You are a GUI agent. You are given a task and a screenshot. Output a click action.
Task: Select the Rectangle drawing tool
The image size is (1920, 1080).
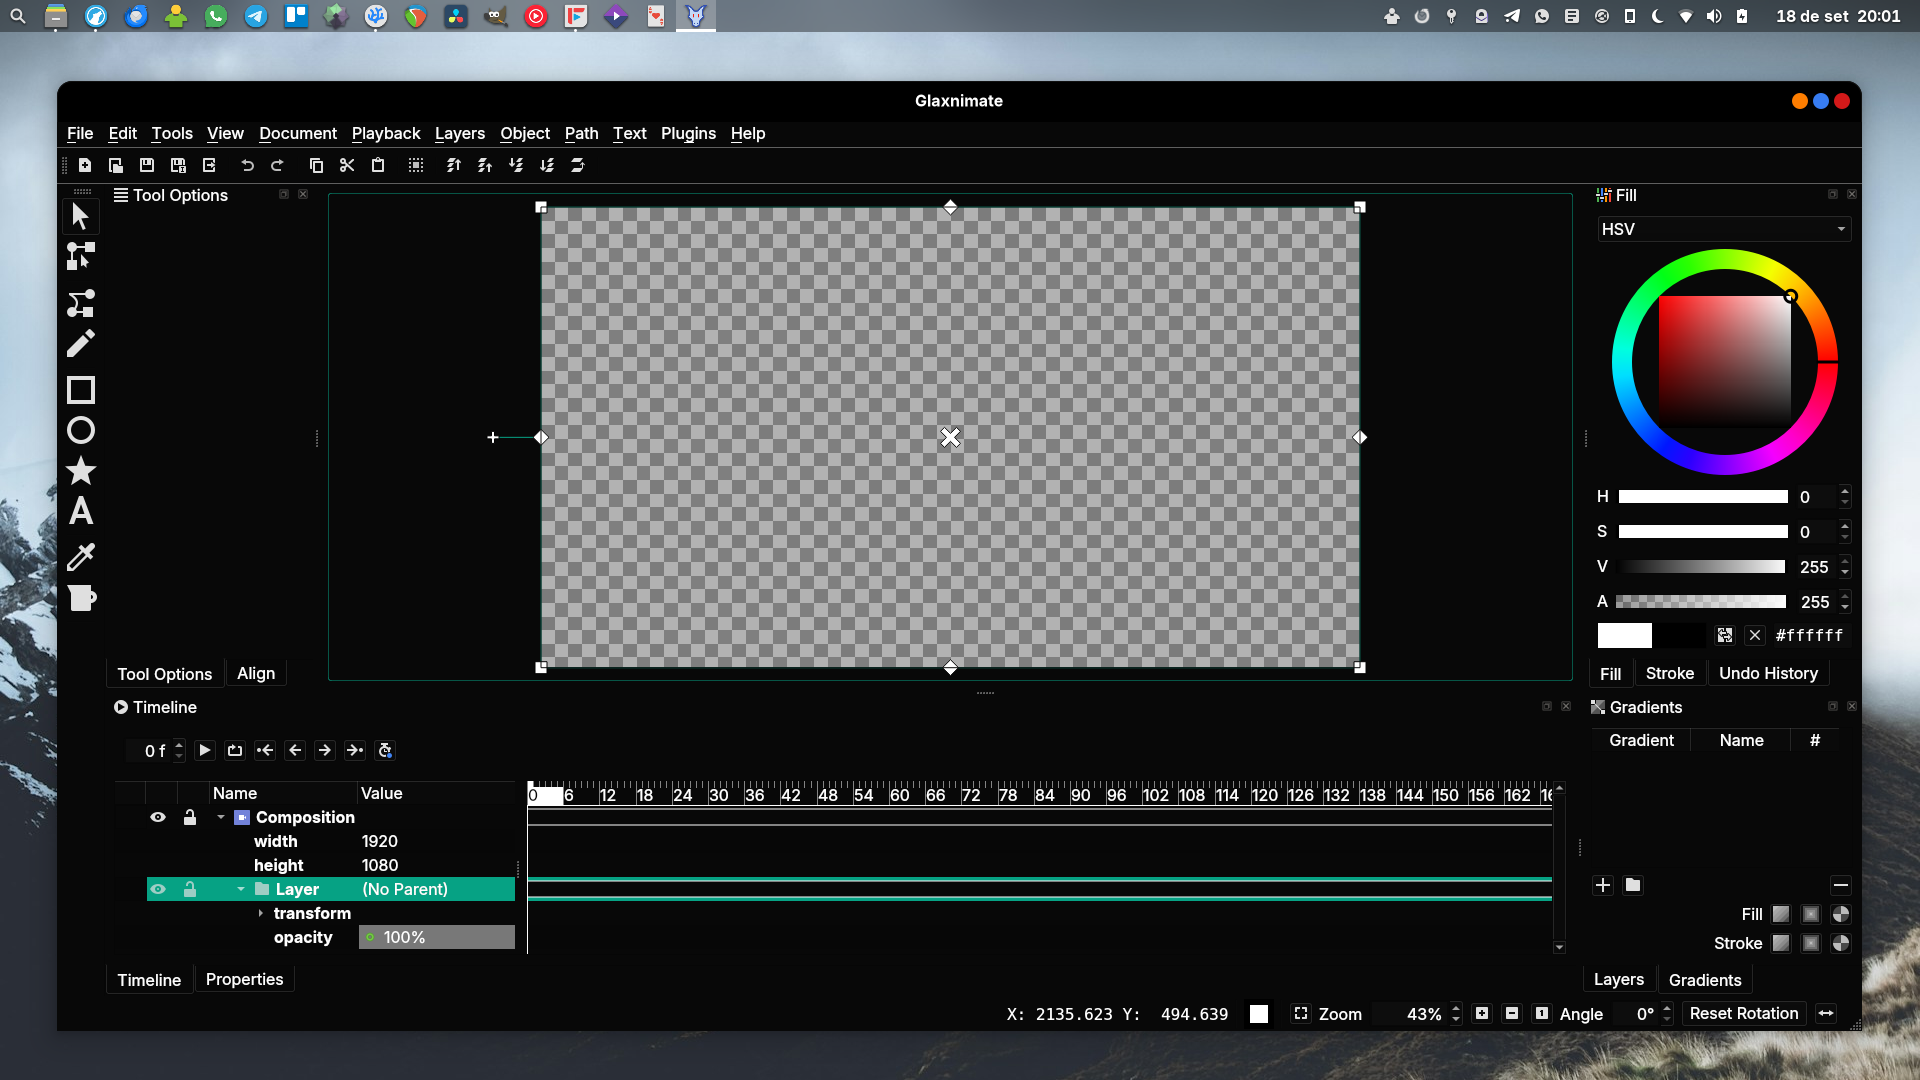81,390
